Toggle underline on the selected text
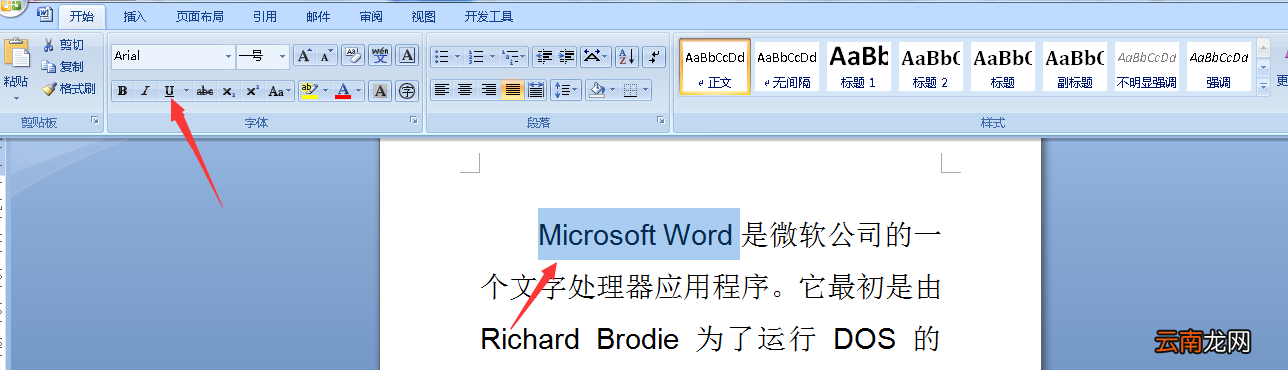Screen dimensions: 1288x370 [169, 91]
